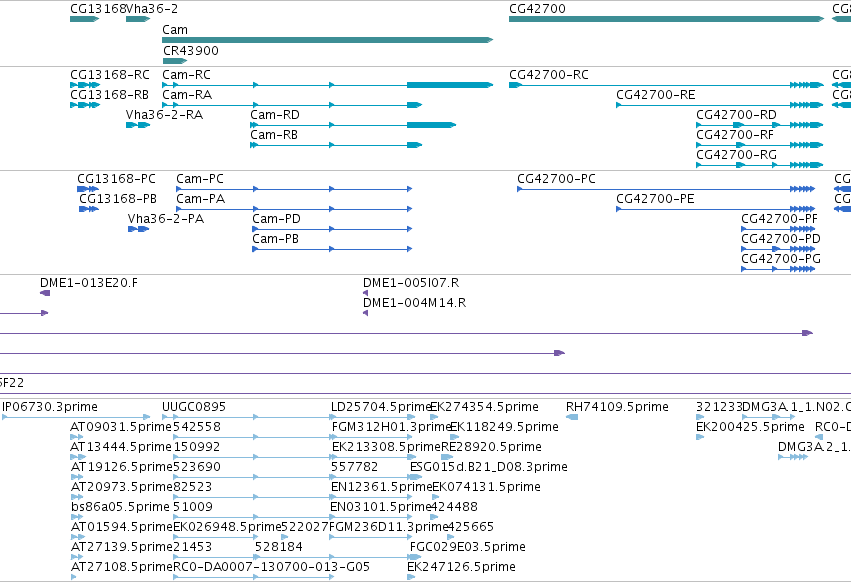Click the AT13444.5prime EST label
The image size is (851, 582).
click(121, 447)
